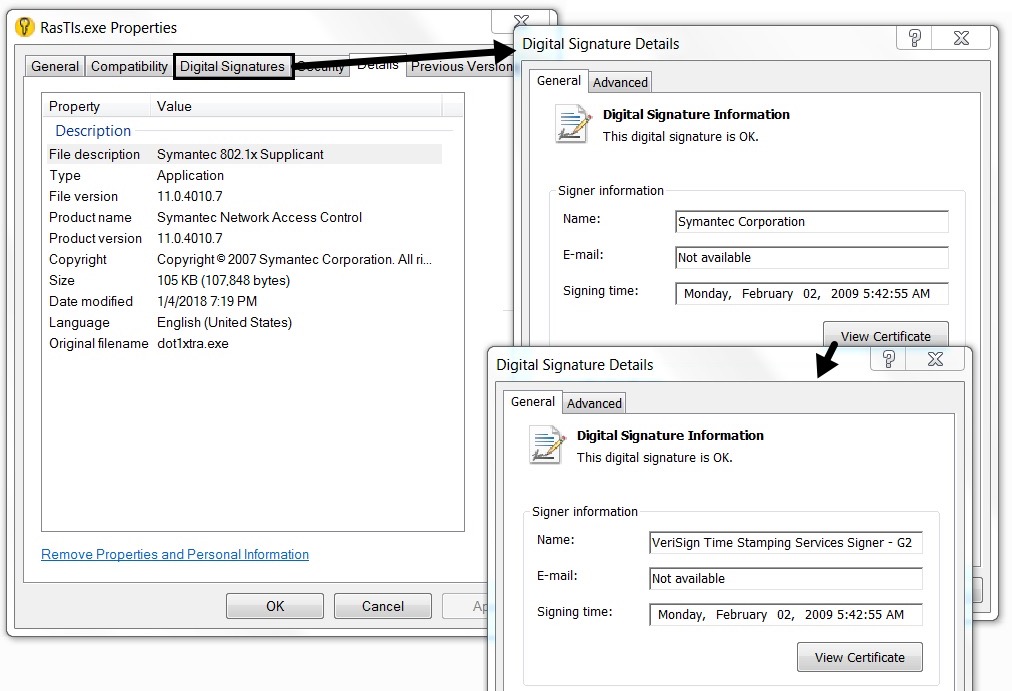Select the Type value Application
Screen dimensions: 1012x691
pos(190,175)
